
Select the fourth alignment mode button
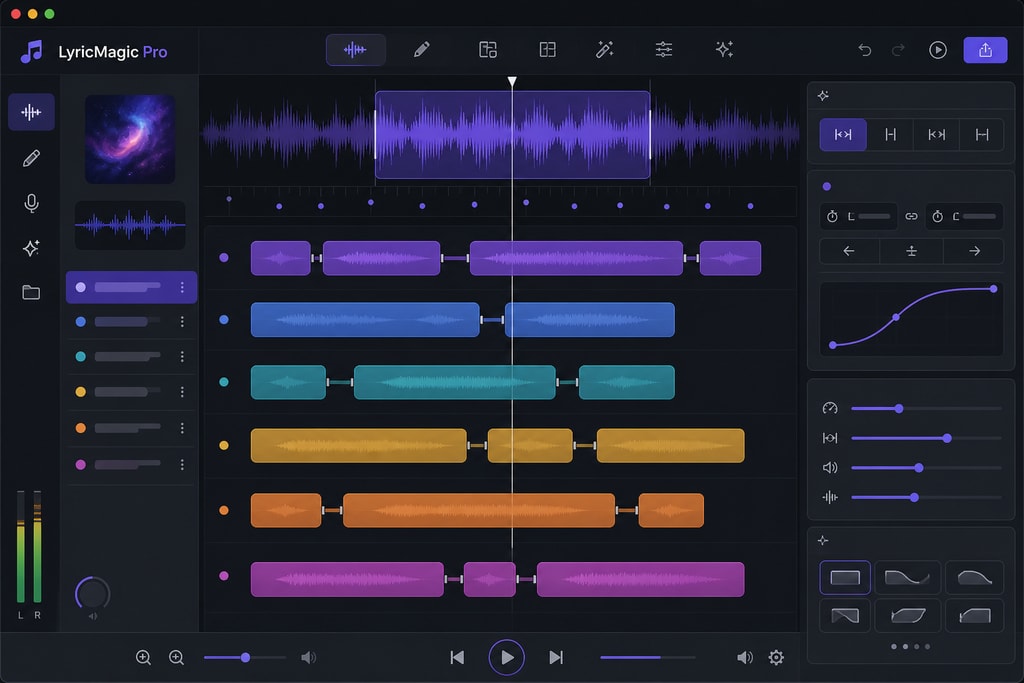982,135
